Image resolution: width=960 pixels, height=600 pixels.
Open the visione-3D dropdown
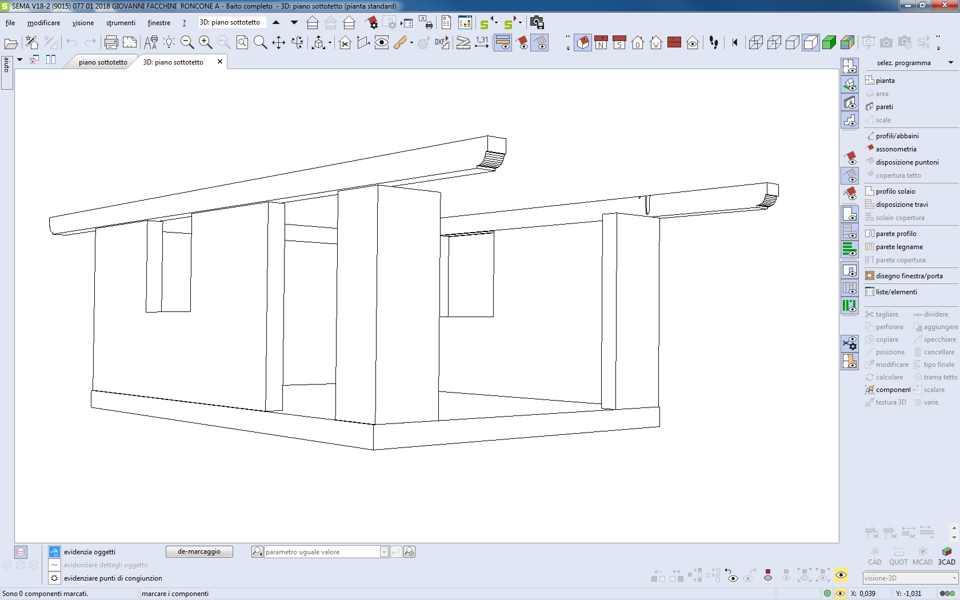coord(953,578)
